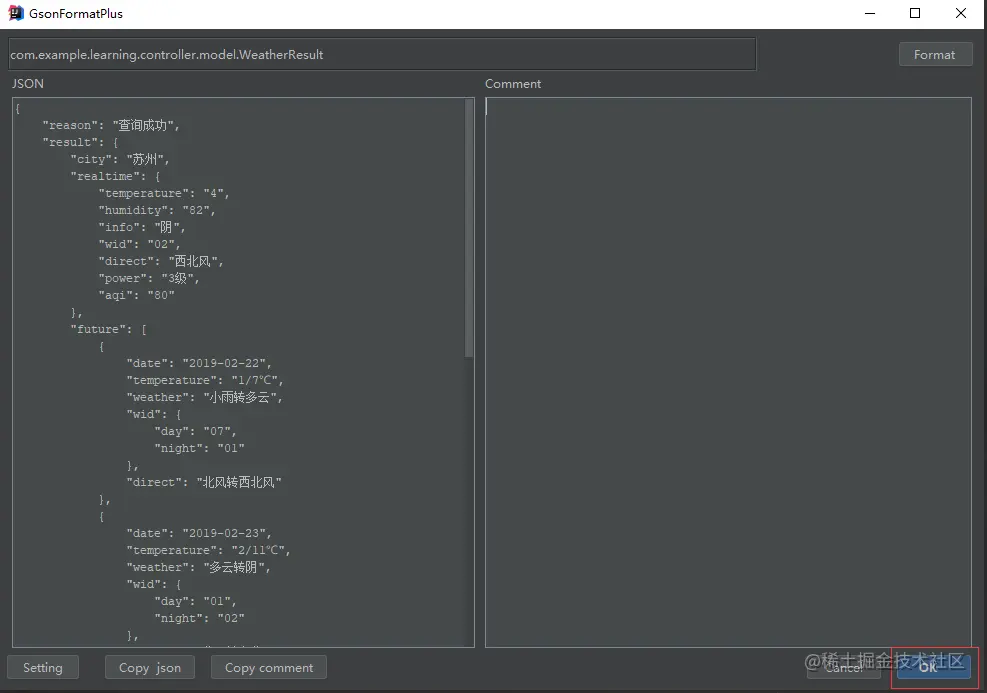Click the "city": "苏州" line
This screenshot has width=987, height=693.
(x=120, y=159)
